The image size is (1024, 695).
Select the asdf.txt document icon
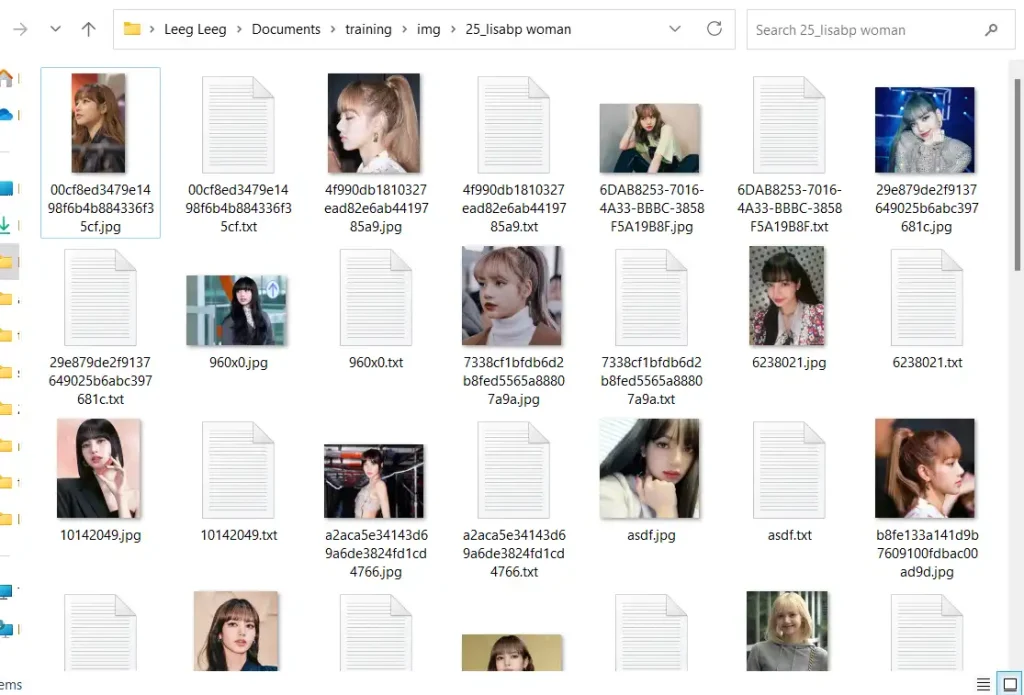(789, 470)
